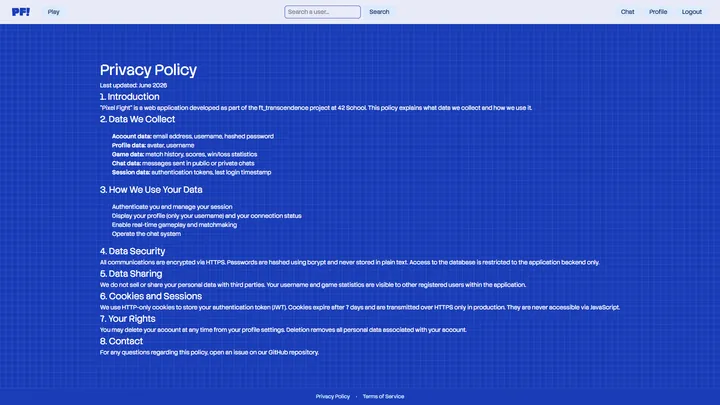Viewport: 720px width, 405px height.
Task: Select the 3. How We Use Your Data heading
Action: [x=151, y=190]
